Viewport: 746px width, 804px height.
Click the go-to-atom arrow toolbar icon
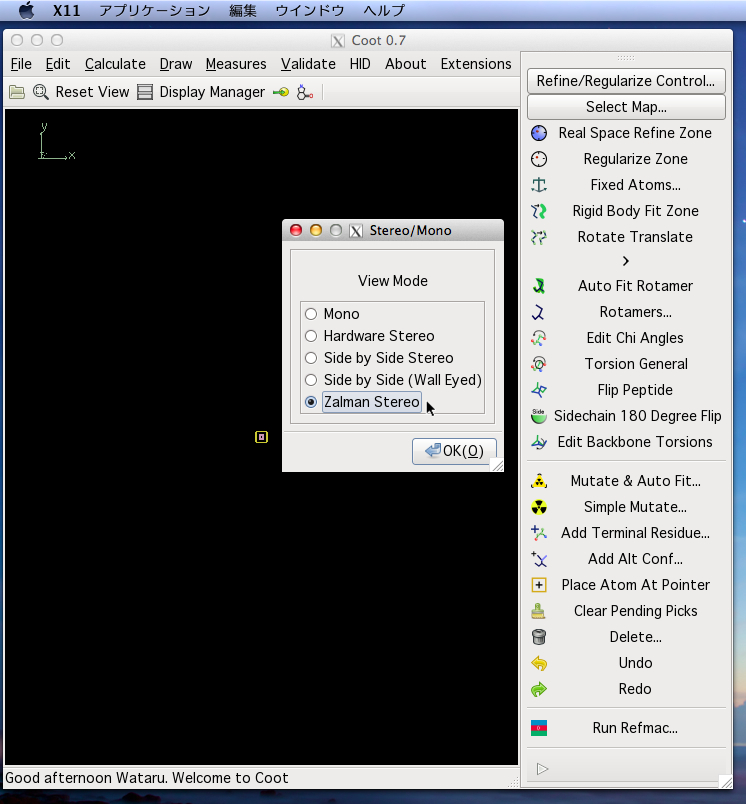[281, 92]
